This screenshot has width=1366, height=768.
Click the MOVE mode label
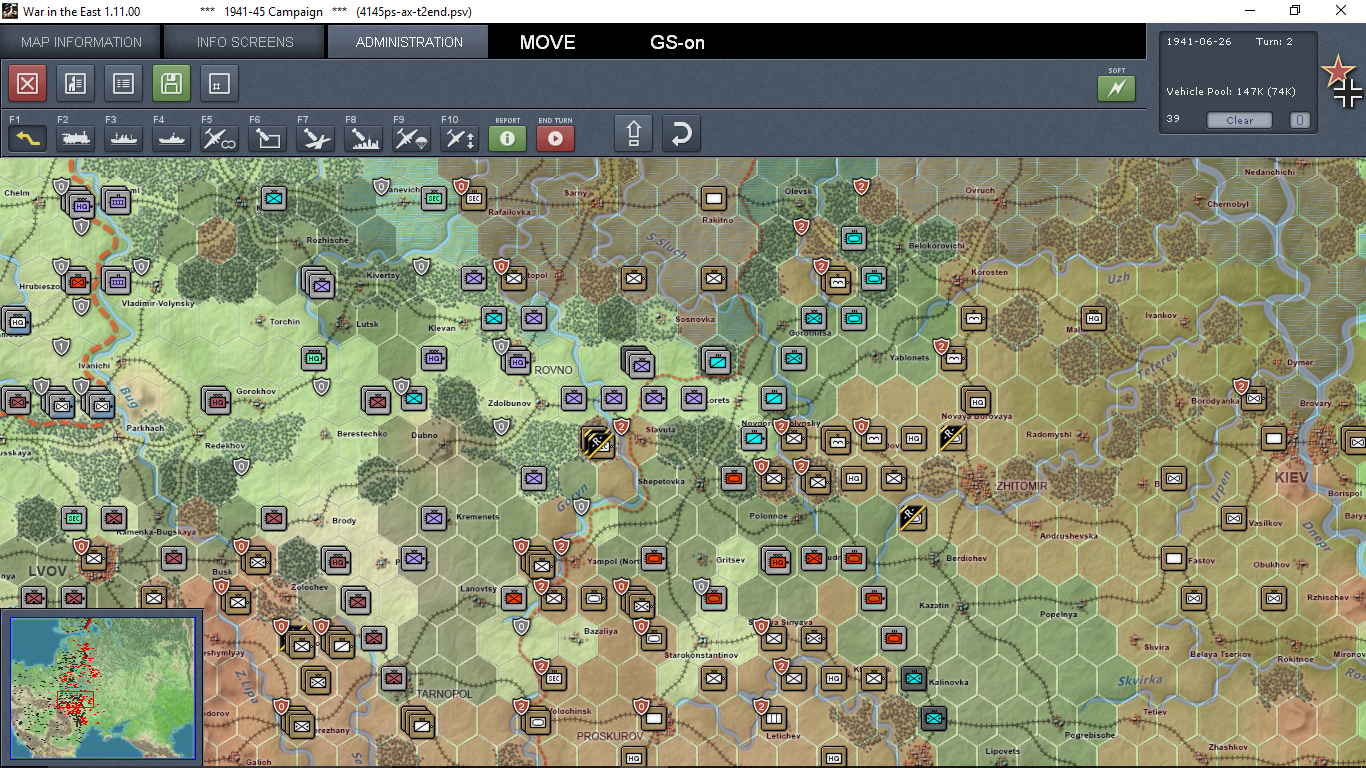[x=548, y=42]
